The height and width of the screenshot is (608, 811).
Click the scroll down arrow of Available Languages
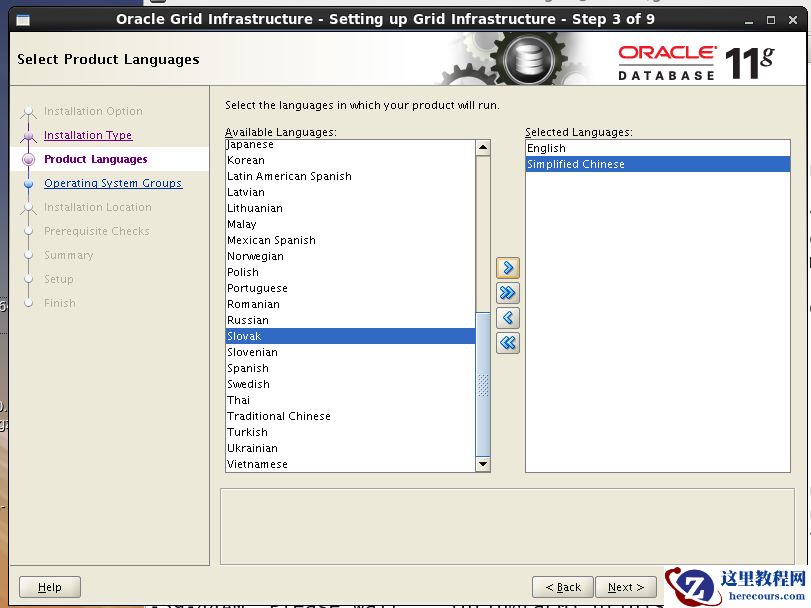click(483, 464)
